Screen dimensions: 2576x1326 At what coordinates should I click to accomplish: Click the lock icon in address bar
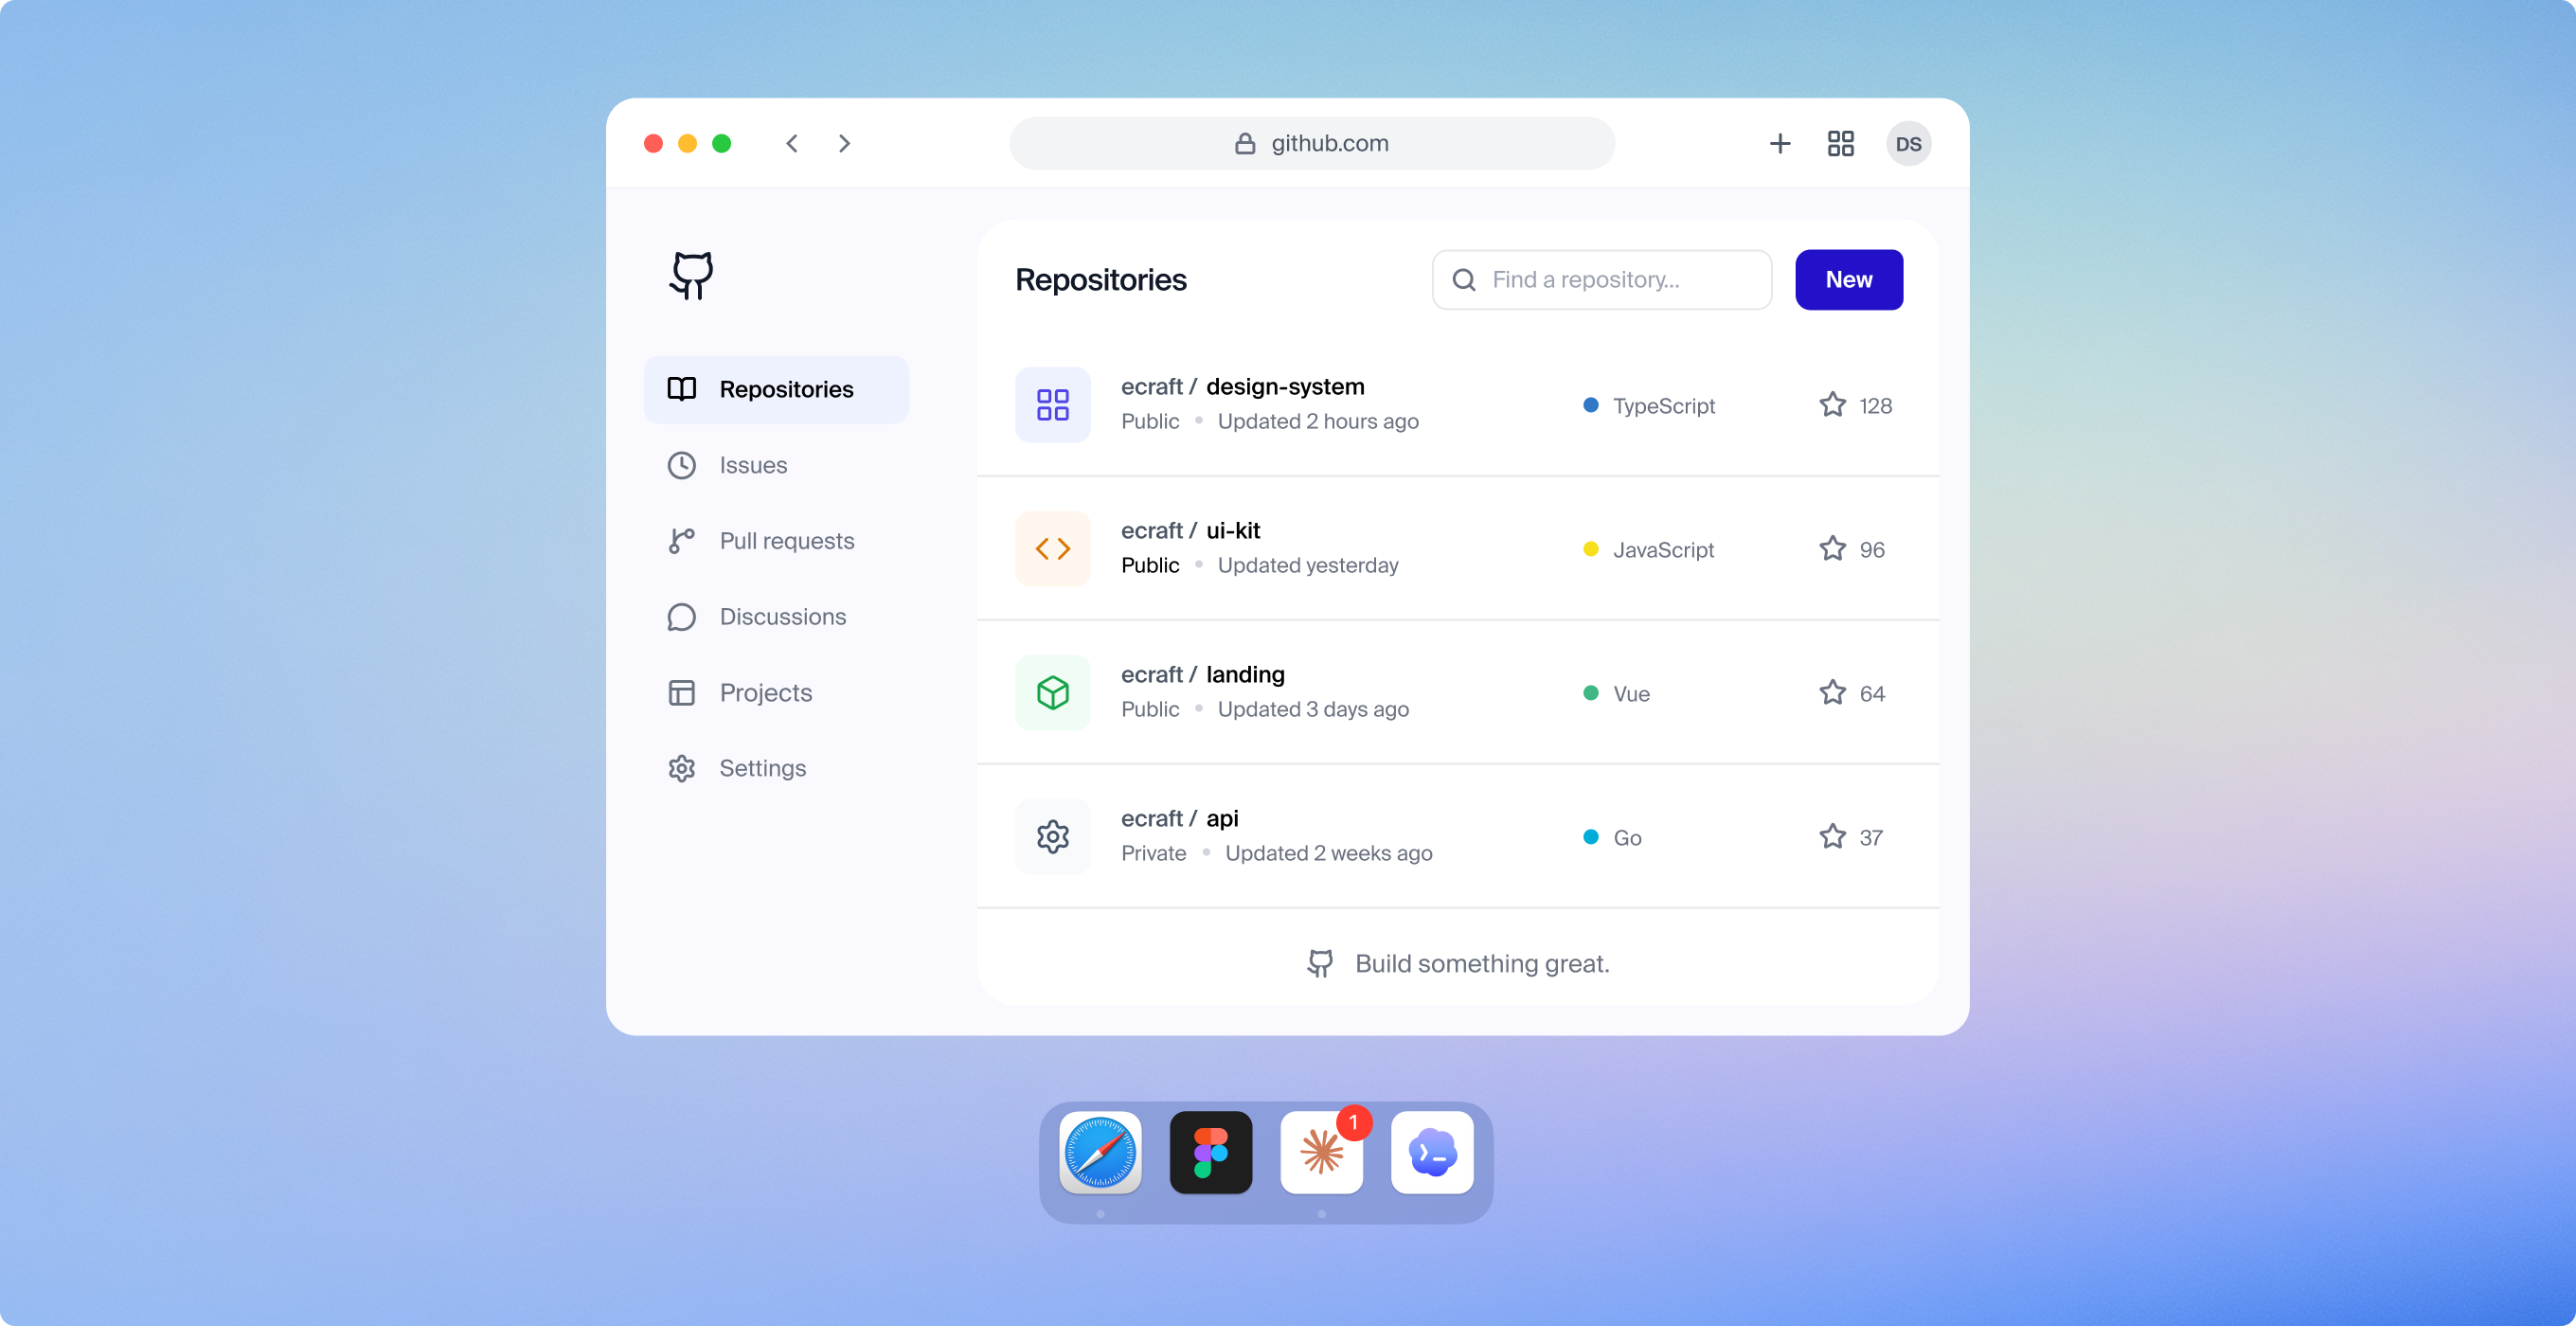point(1245,144)
